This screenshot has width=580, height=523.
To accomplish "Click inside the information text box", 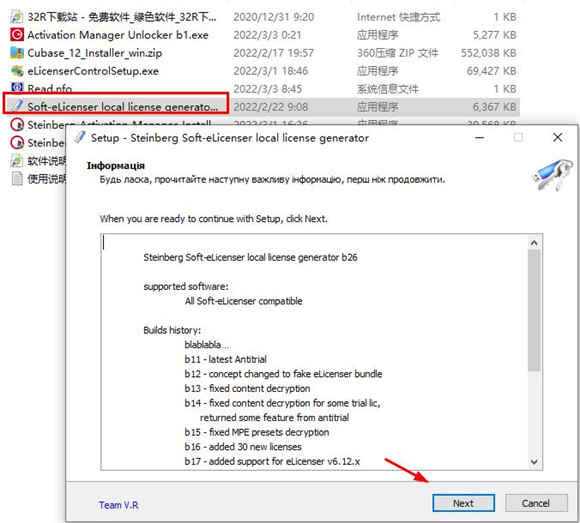I will point(314,352).
